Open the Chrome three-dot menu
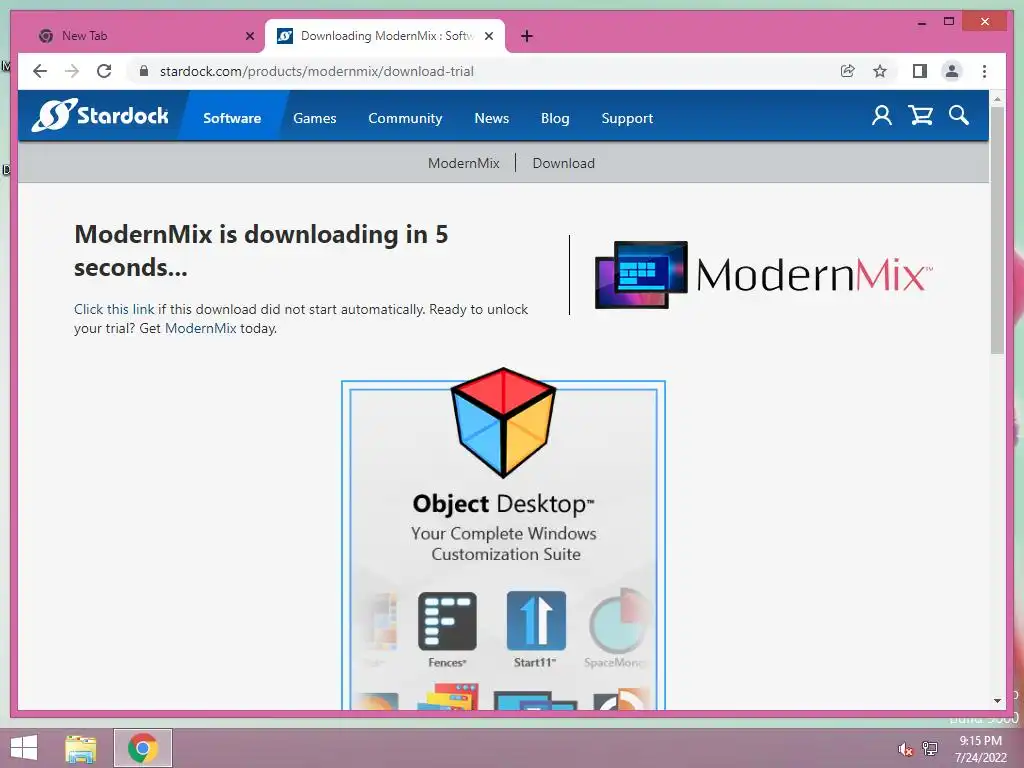 [x=984, y=71]
